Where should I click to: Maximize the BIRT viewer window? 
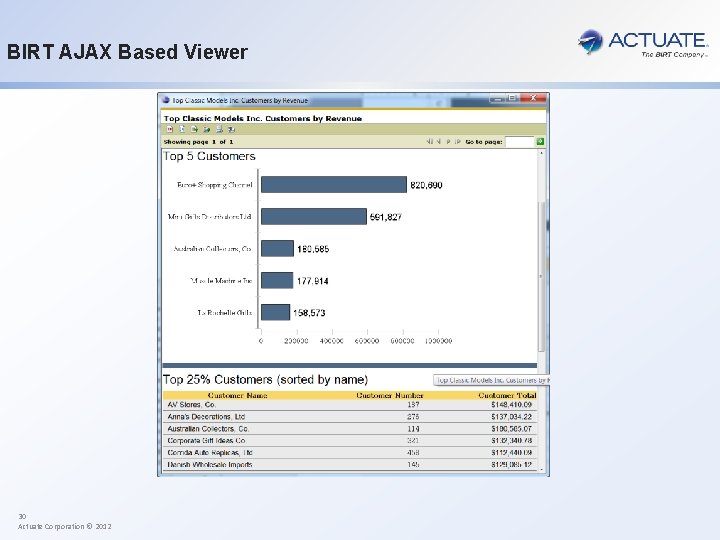[x=512, y=98]
